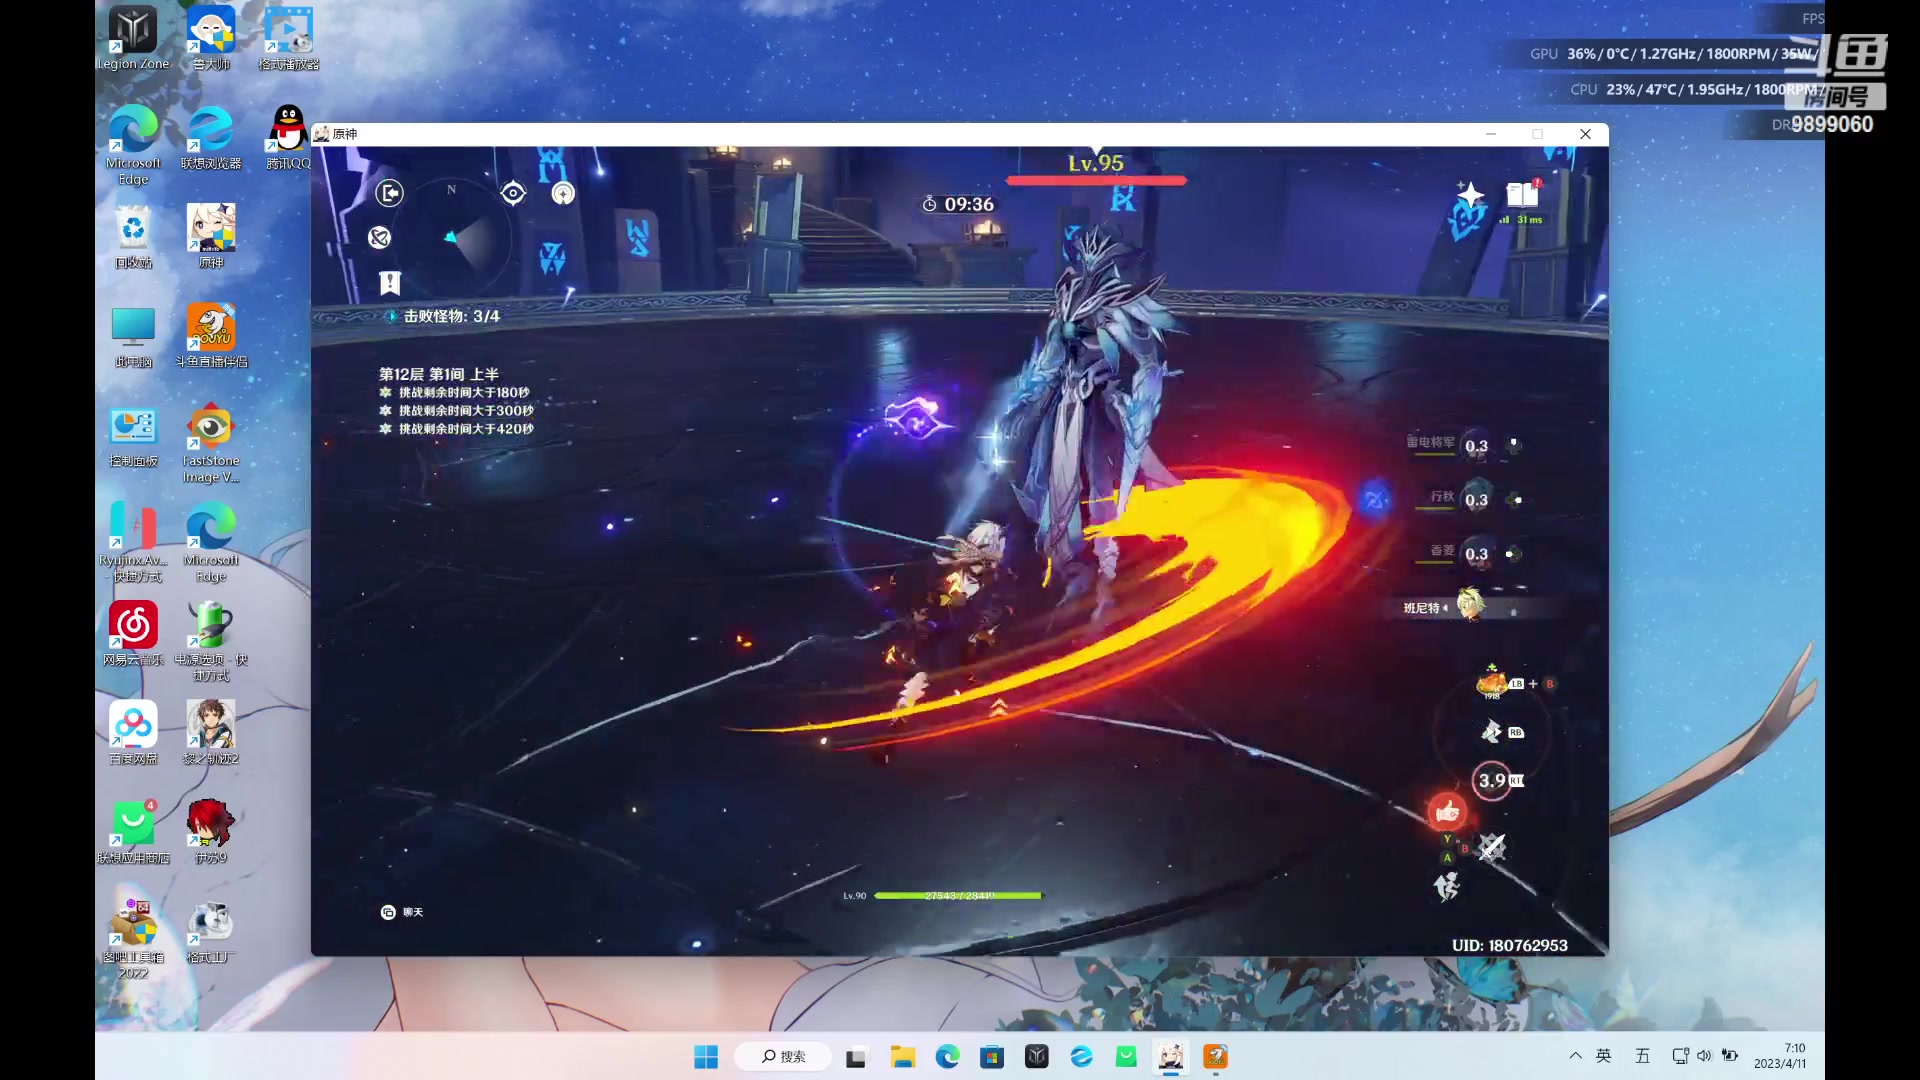Open the bookmark alert icon below minimap
Image resolution: width=1920 pixels, height=1080 pixels.
point(390,283)
